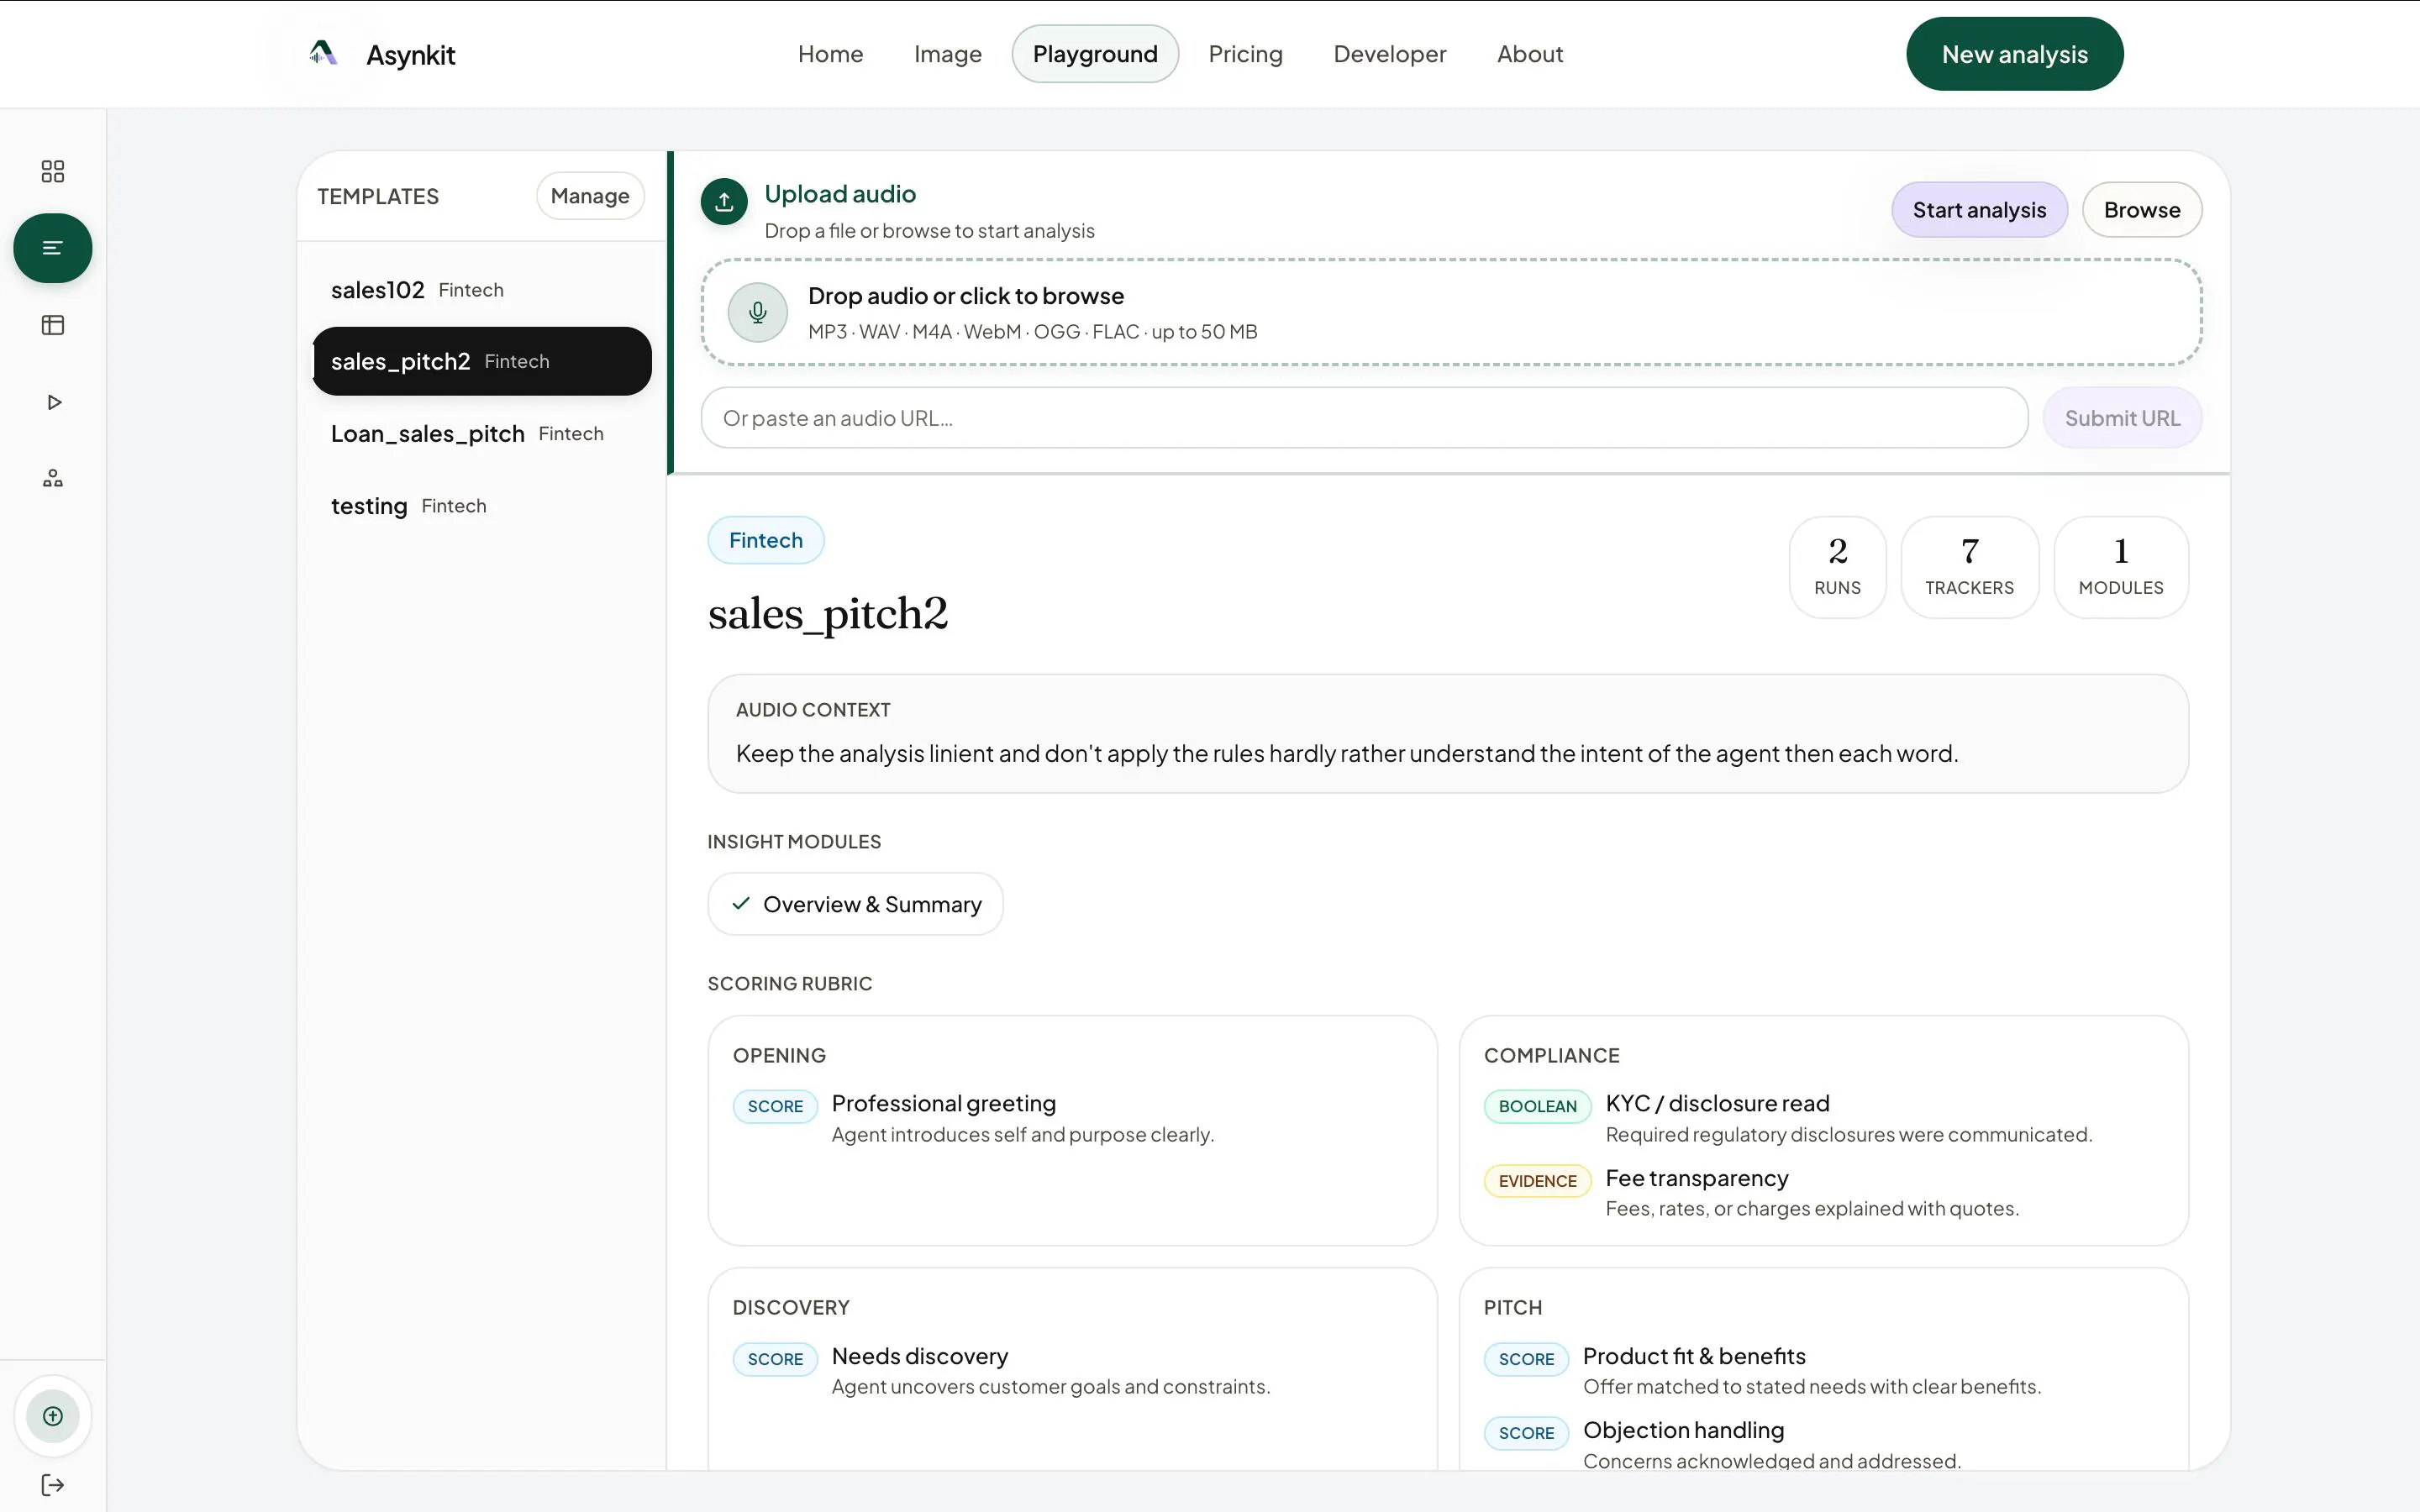Image resolution: width=2420 pixels, height=1512 pixels.
Task: Click the 7 TRACKERS stat card
Action: point(1969,567)
